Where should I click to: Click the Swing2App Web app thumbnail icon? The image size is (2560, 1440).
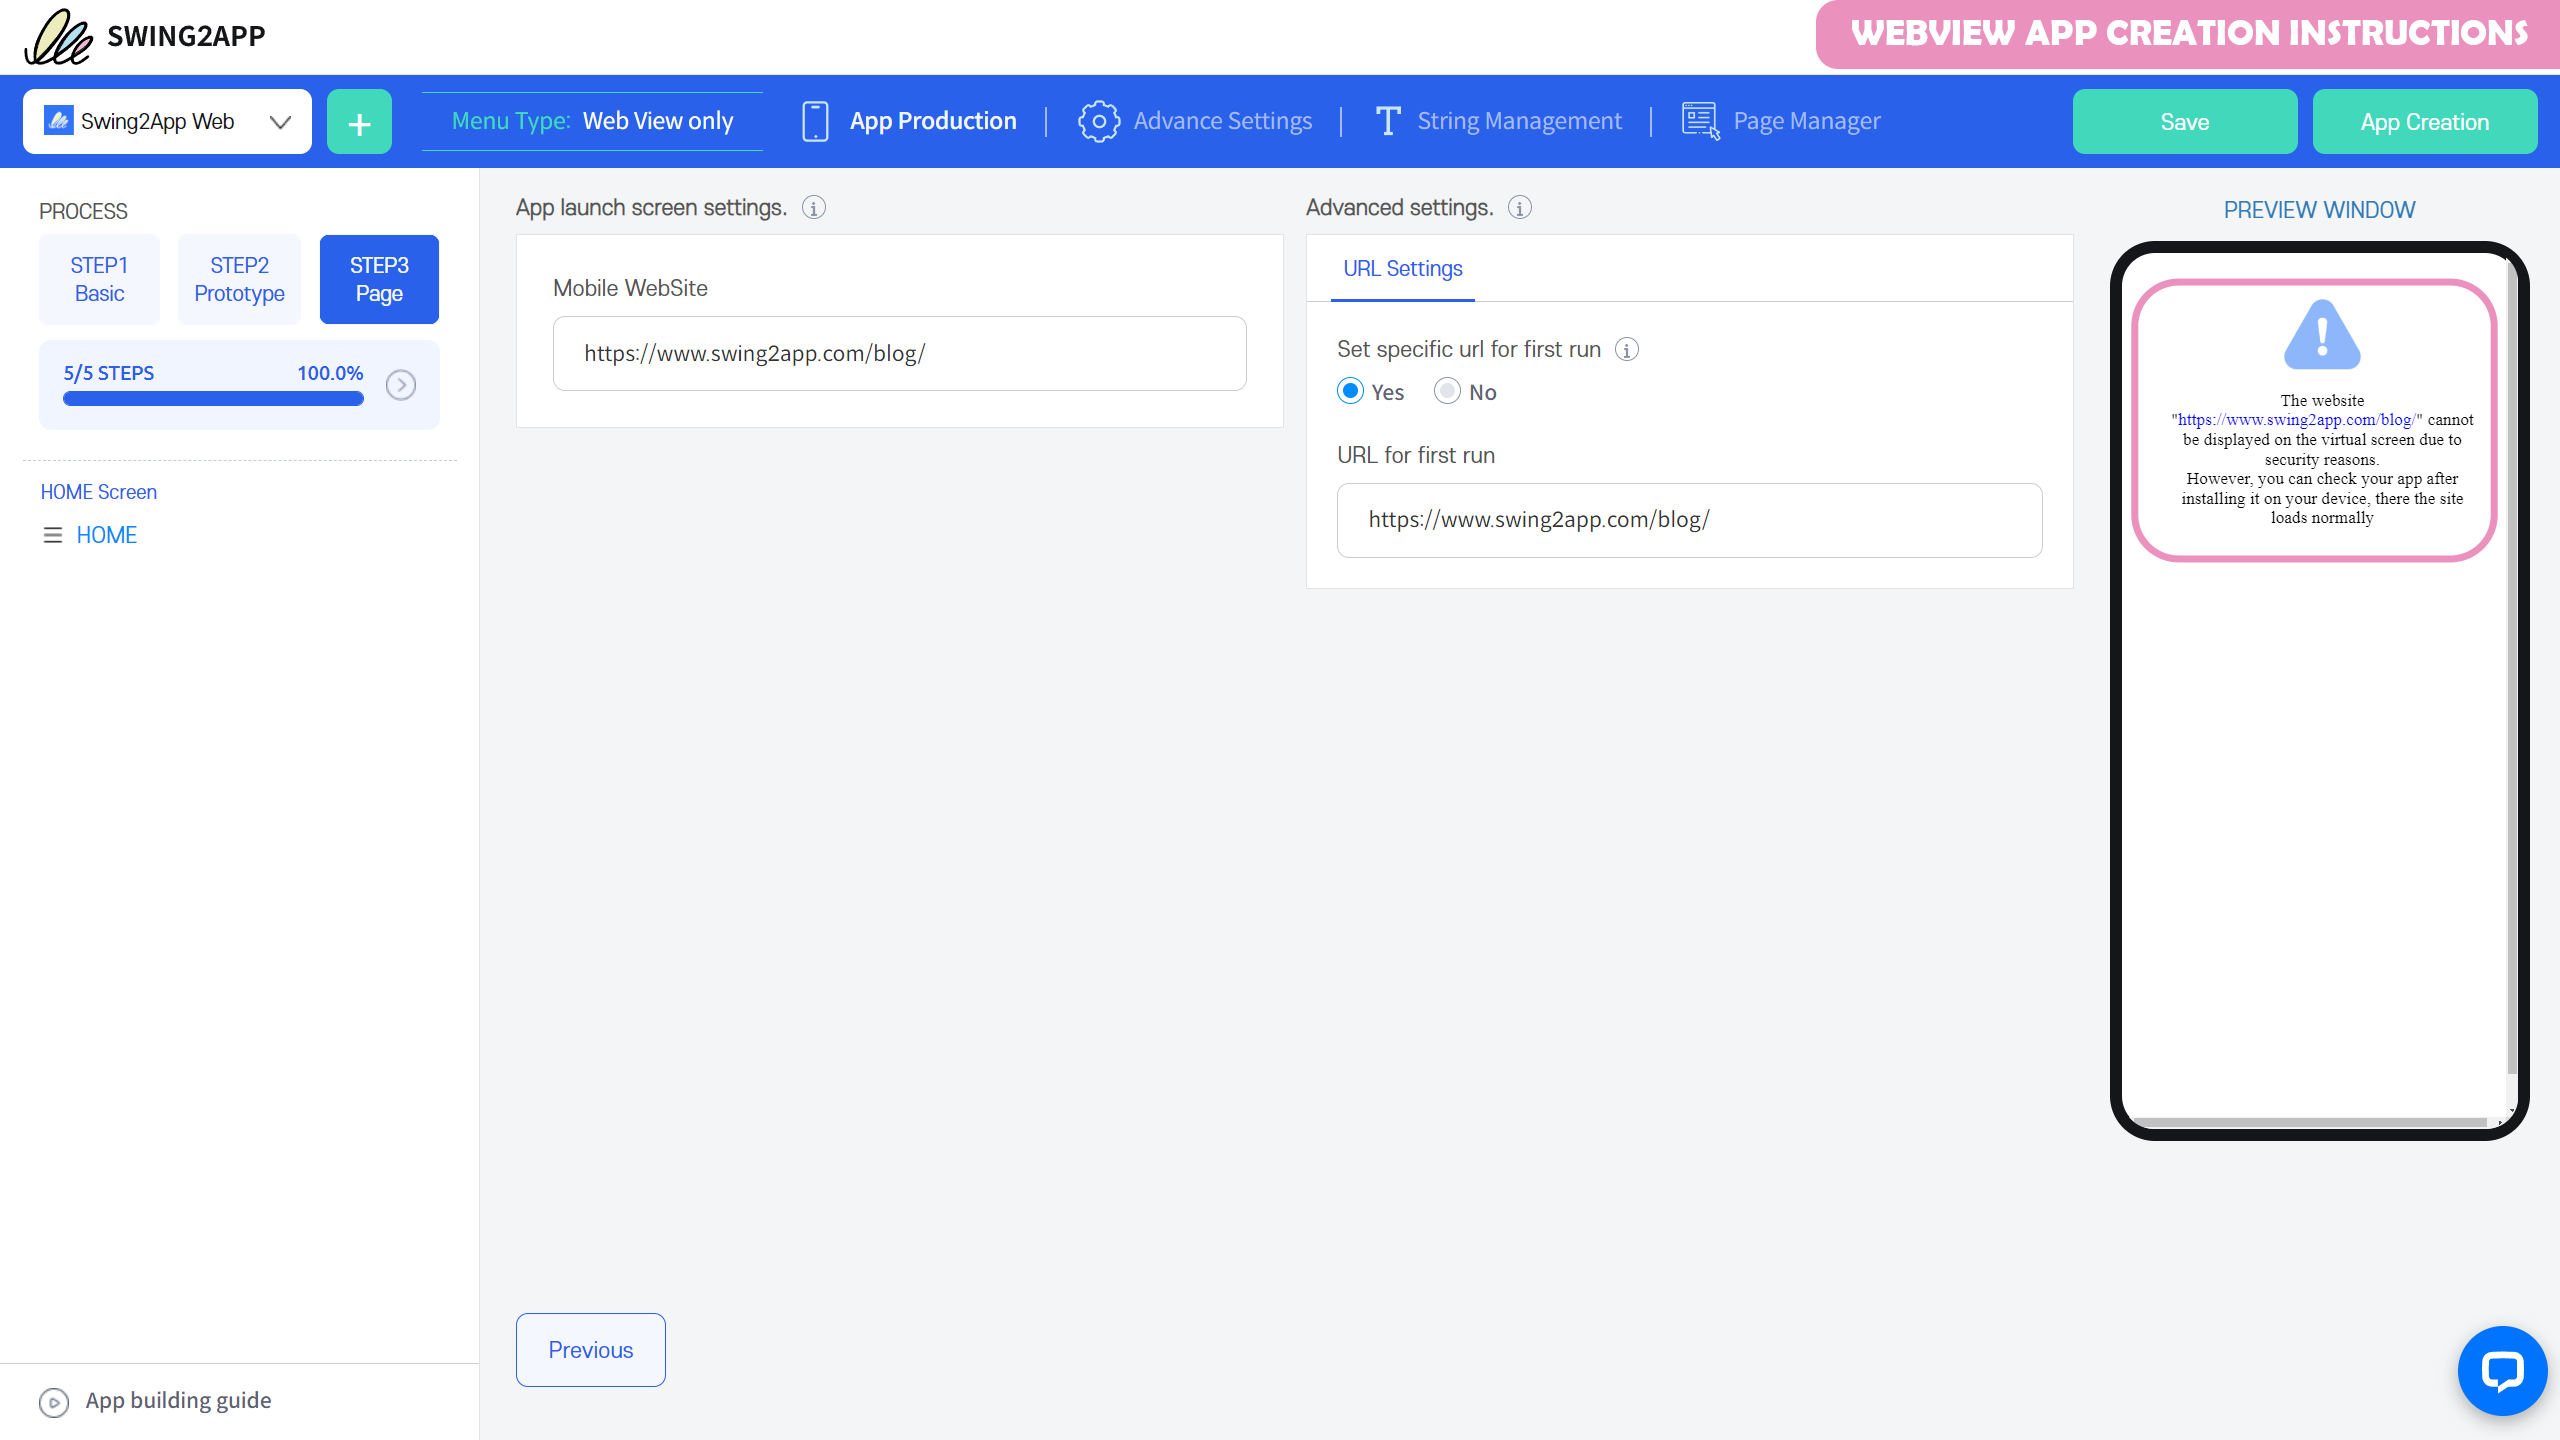(59, 121)
